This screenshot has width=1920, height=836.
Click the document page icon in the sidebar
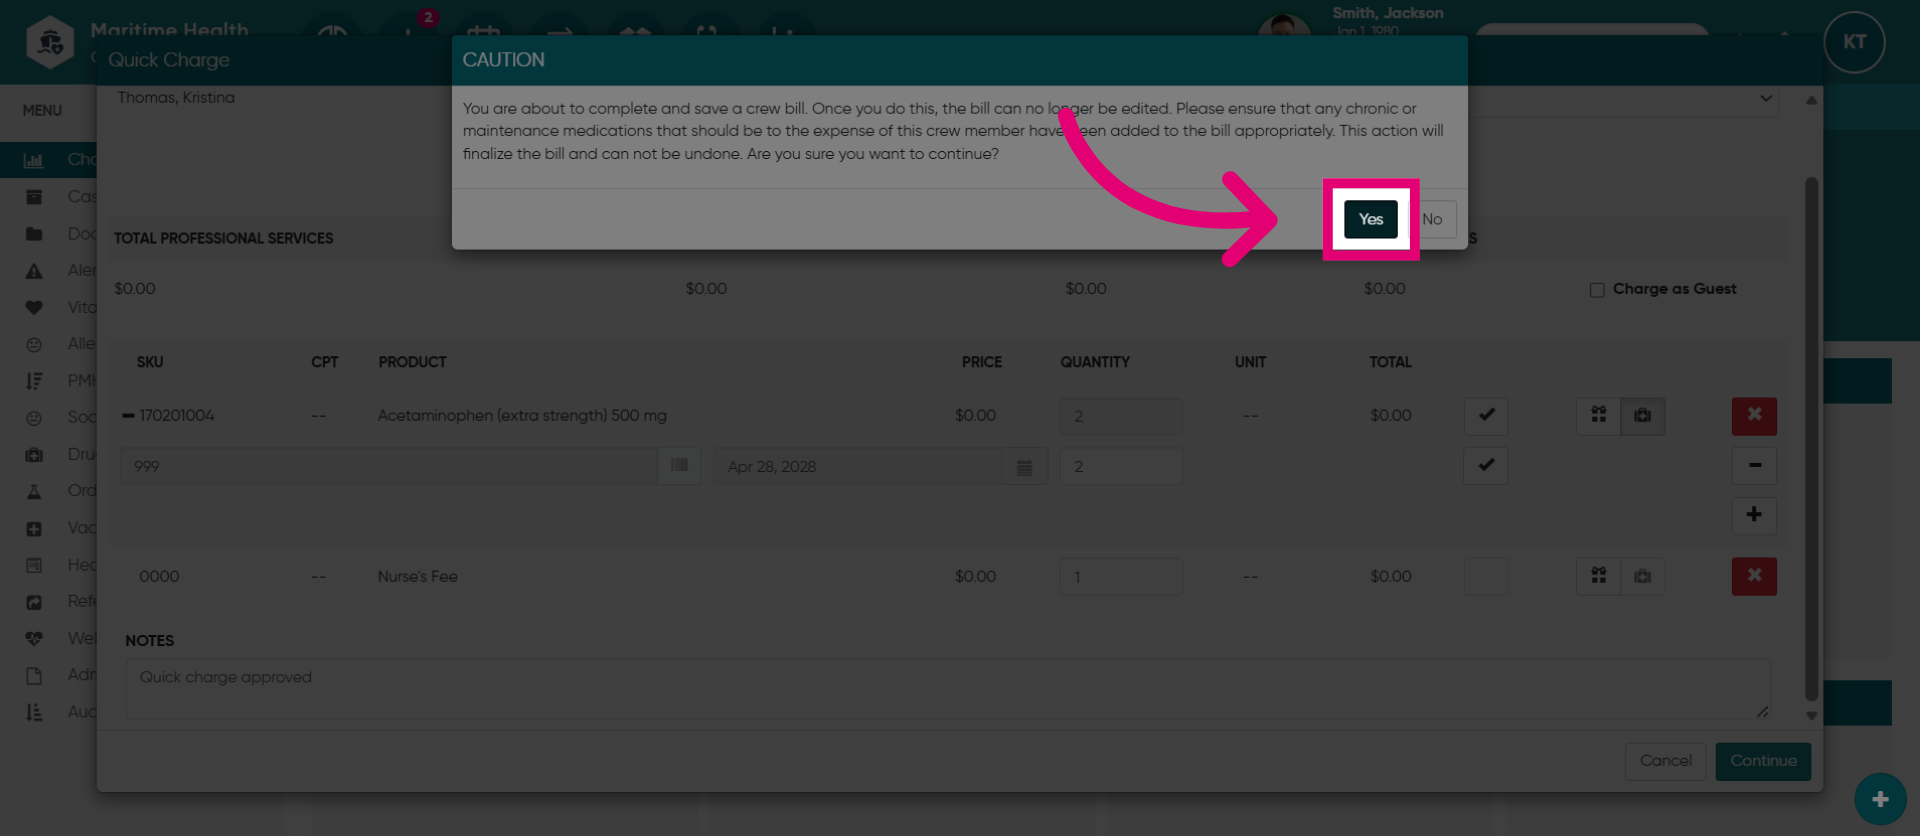tap(34, 675)
